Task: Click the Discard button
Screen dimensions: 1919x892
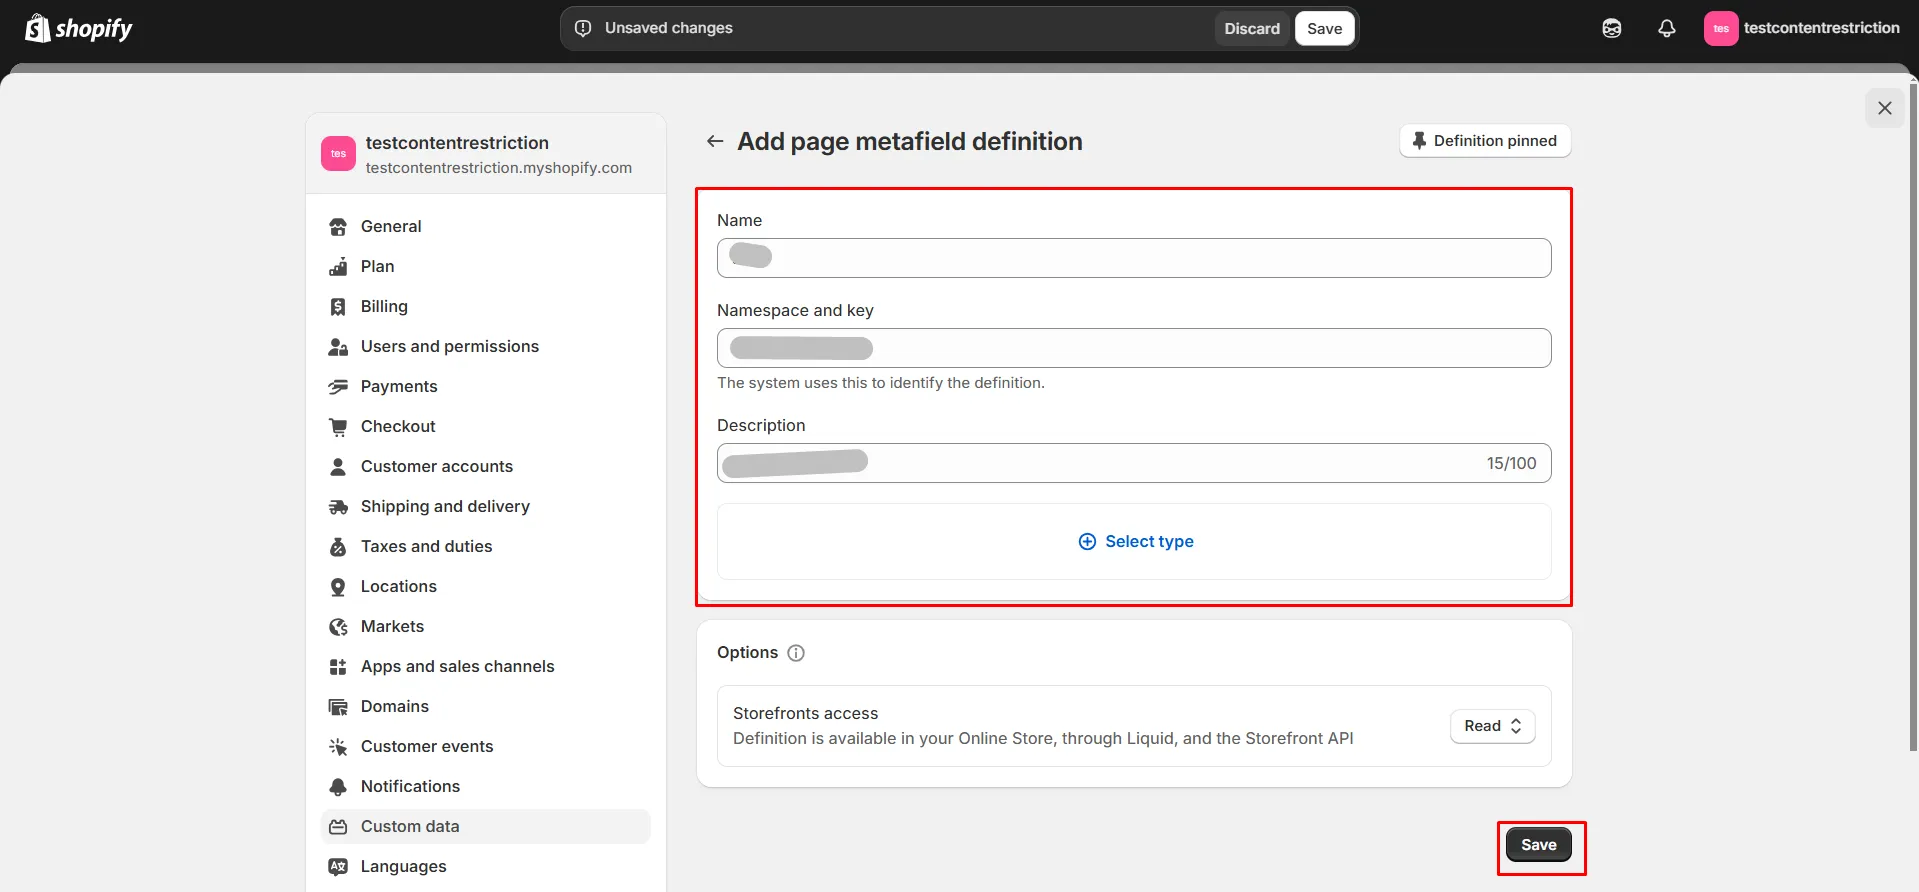Action: pyautogui.click(x=1252, y=29)
